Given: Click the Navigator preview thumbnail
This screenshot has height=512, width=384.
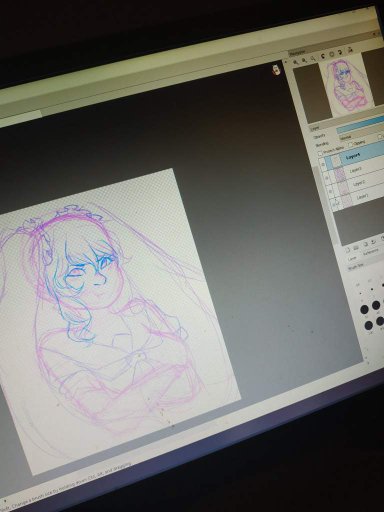Looking at the screenshot, I should coord(348,87).
